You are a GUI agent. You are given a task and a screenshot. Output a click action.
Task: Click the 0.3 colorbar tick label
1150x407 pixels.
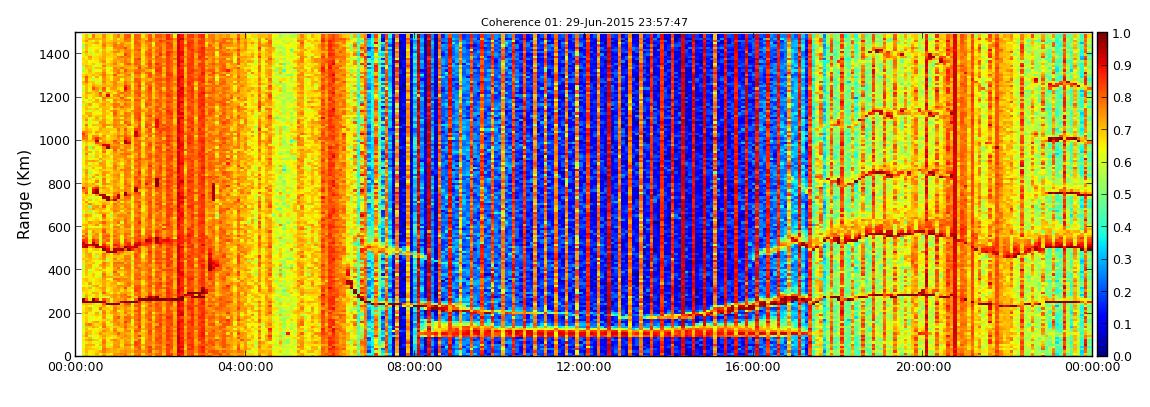pyautogui.click(x=1121, y=260)
